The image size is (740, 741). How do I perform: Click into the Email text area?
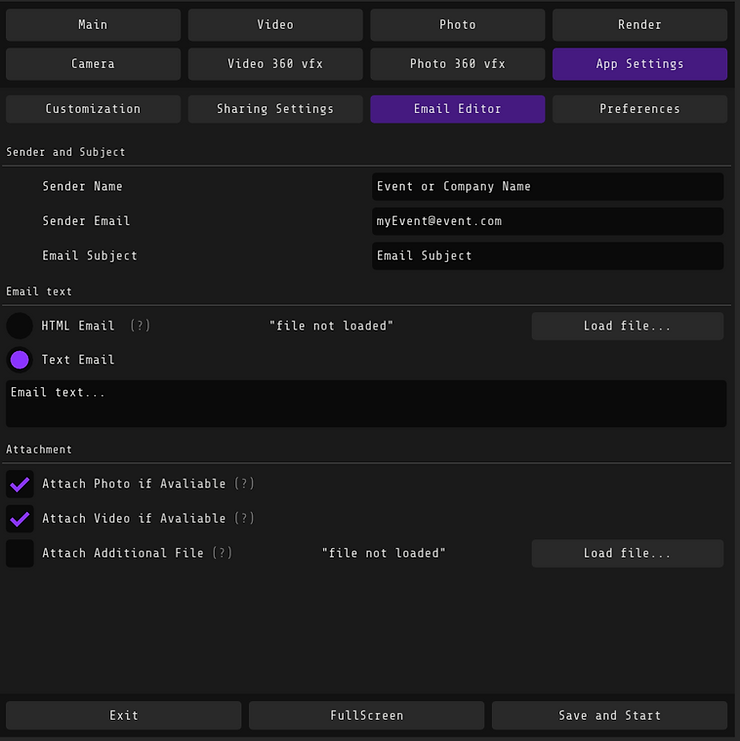[x=366, y=404]
